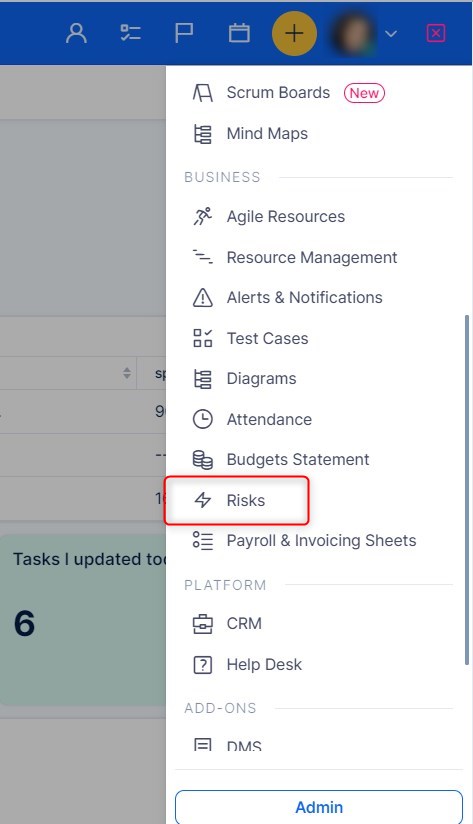Image resolution: width=473 pixels, height=824 pixels.
Task: Expand the avatar dropdown chevron
Action: point(390,34)
